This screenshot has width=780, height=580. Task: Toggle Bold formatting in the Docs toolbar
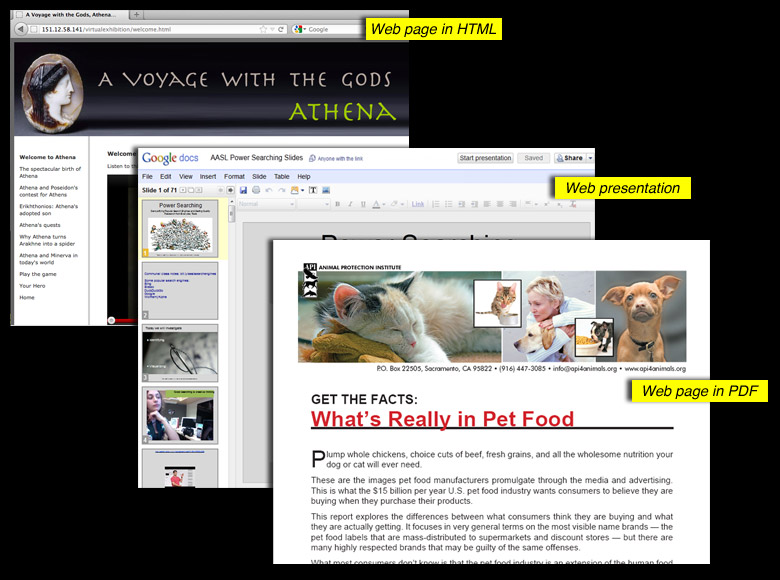337,204
